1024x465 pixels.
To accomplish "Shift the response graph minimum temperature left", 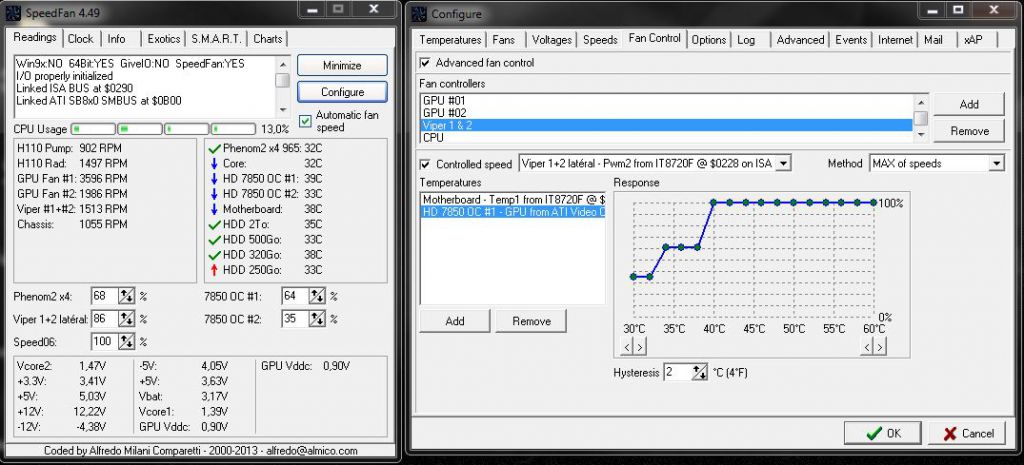I will point(628,347).
